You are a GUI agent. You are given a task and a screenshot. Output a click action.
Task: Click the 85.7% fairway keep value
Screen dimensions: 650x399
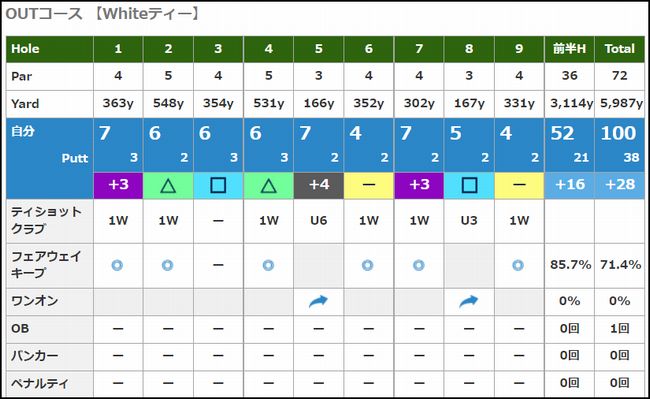pos(570,265)
